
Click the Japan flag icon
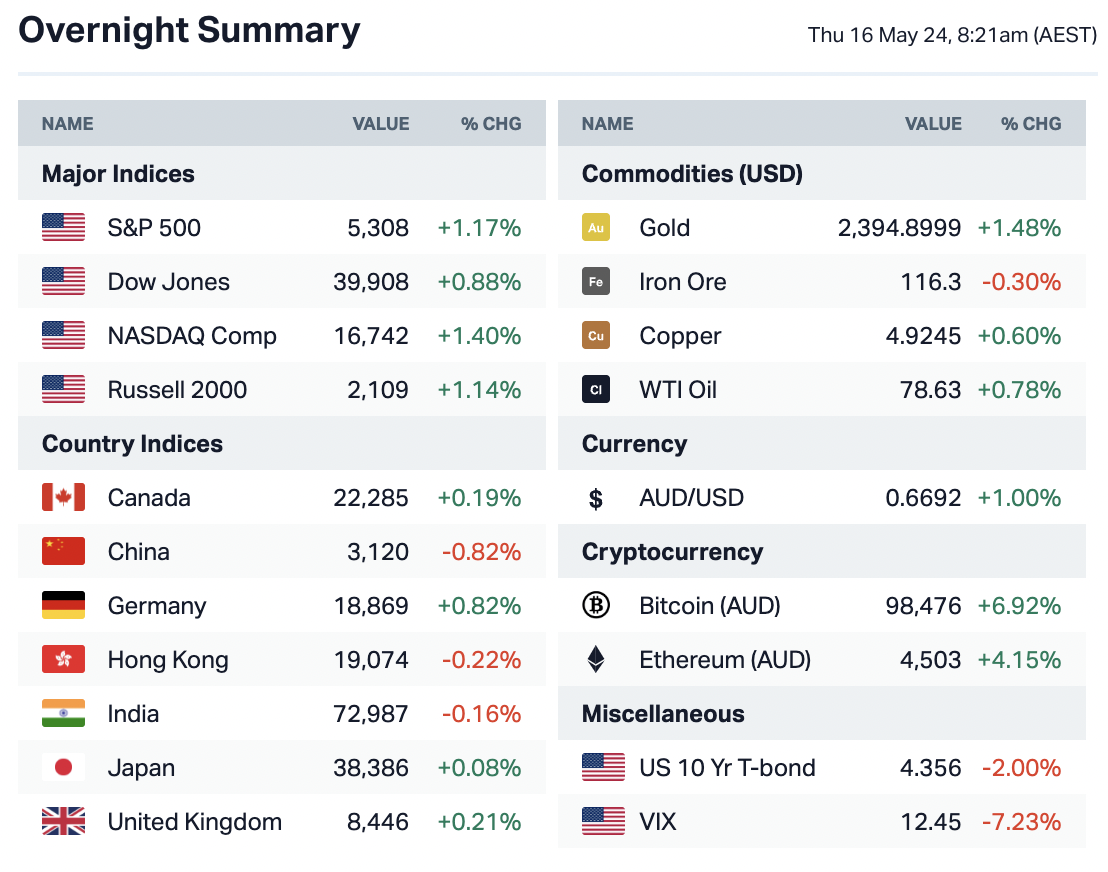(x=63, y=768)
